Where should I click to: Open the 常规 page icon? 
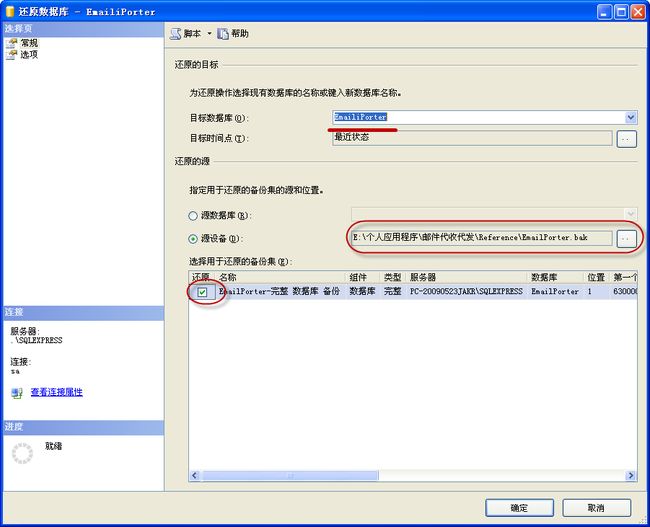click(x=11, y=43)
